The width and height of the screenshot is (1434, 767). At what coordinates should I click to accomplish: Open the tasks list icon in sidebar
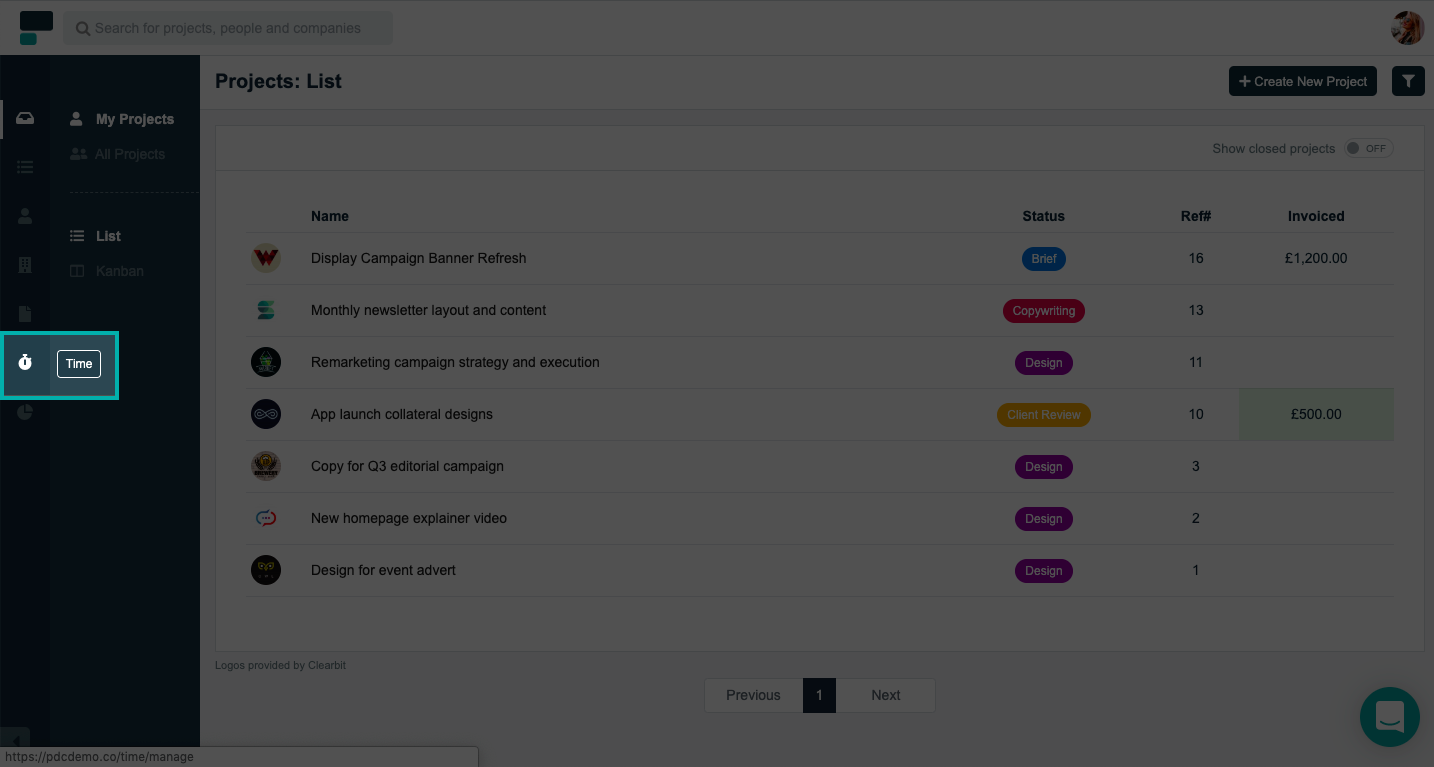tap(25, 167)
